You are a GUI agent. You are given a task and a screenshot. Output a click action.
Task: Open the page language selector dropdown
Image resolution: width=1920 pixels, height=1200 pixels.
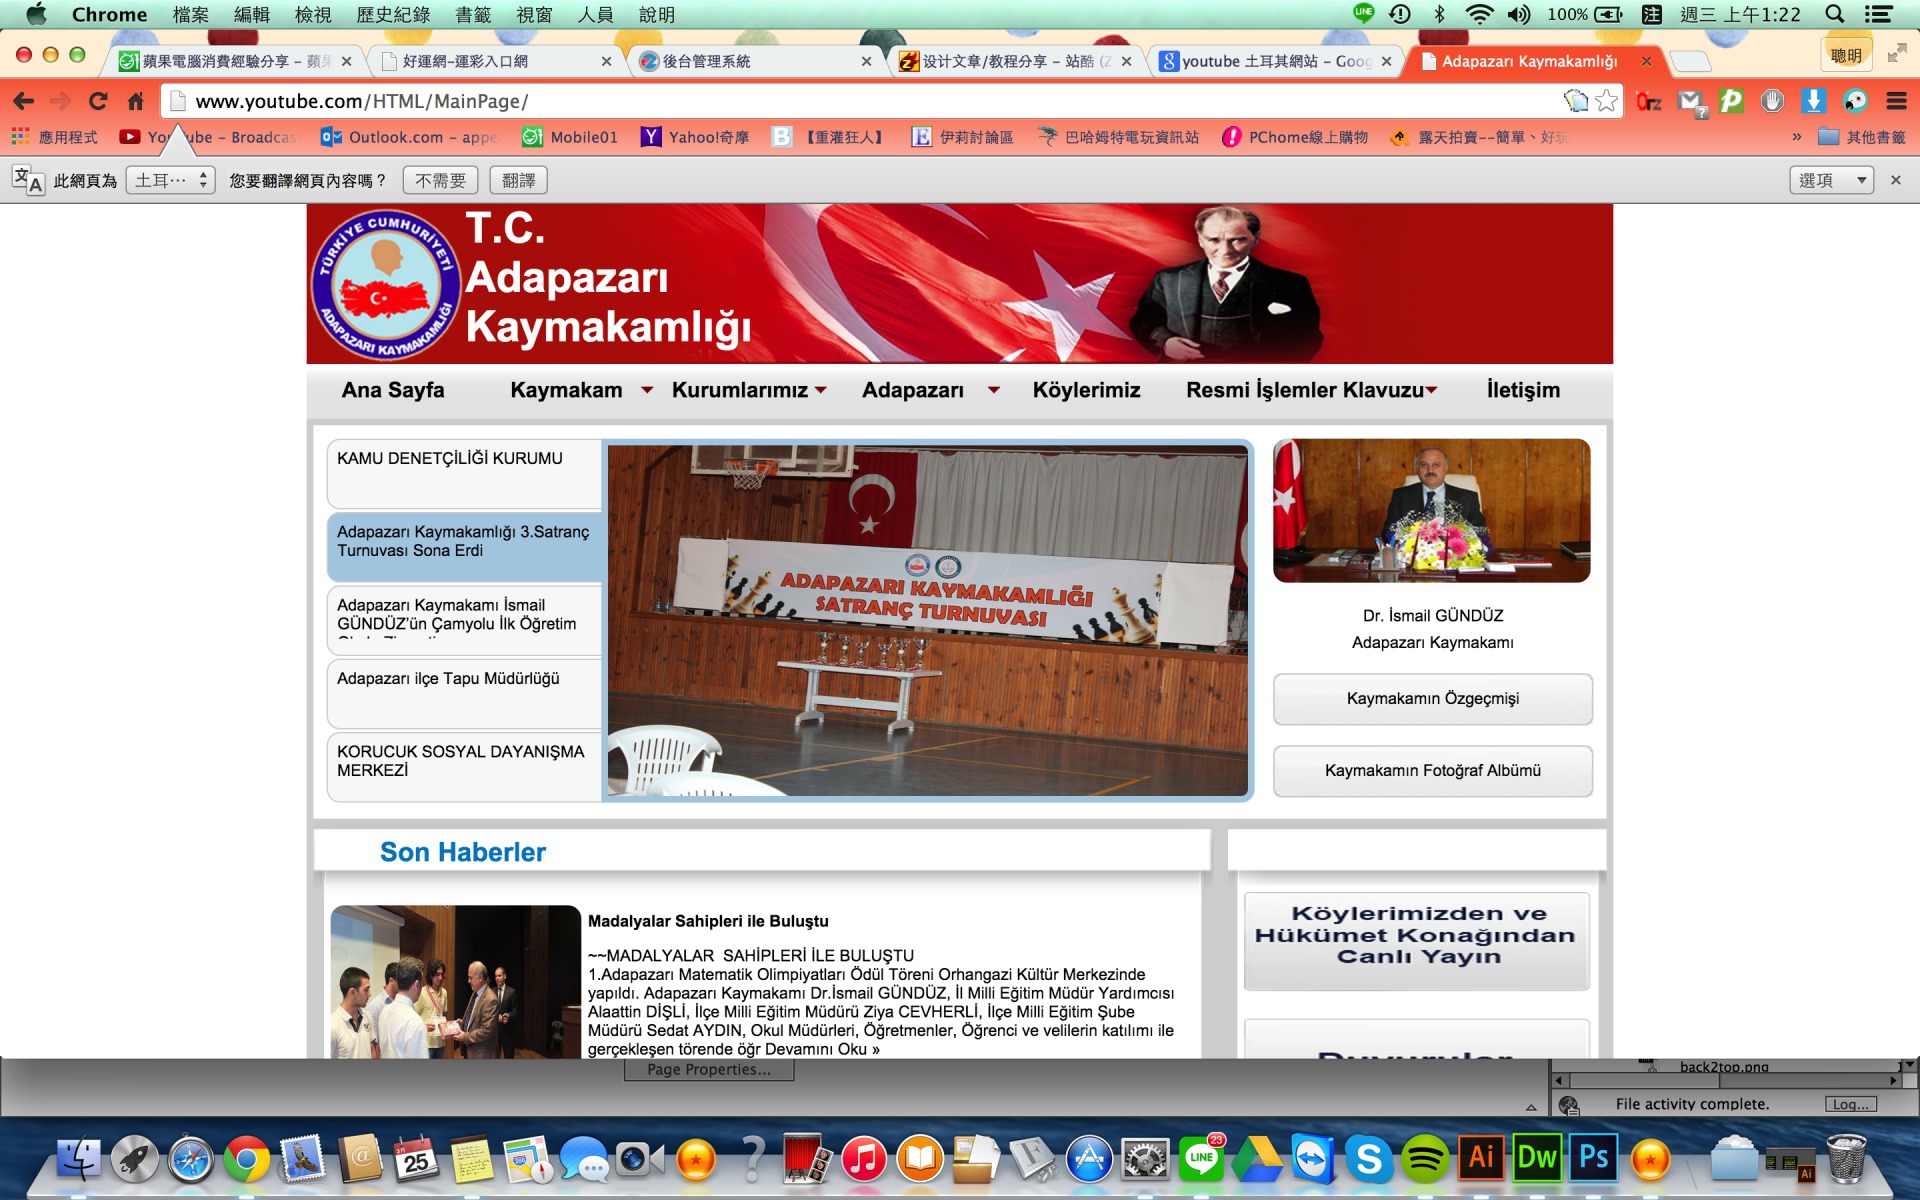pos(171,180)
